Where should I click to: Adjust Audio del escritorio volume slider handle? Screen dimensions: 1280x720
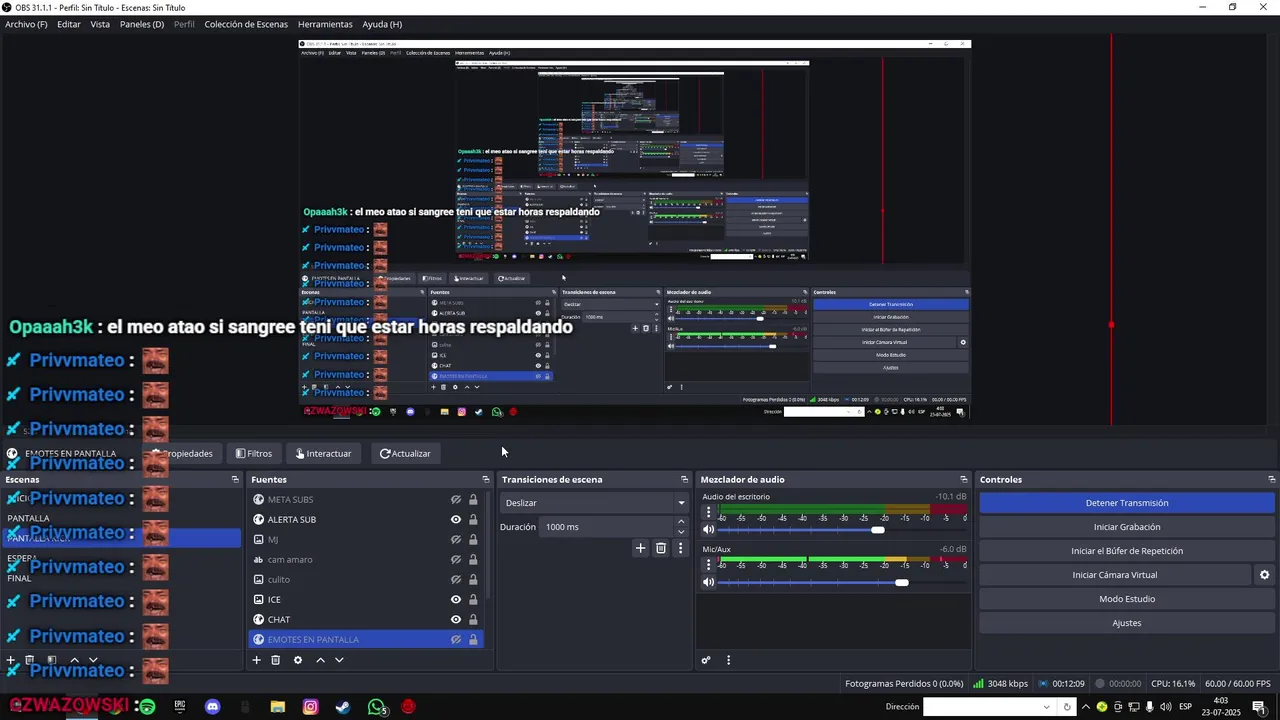877,530
